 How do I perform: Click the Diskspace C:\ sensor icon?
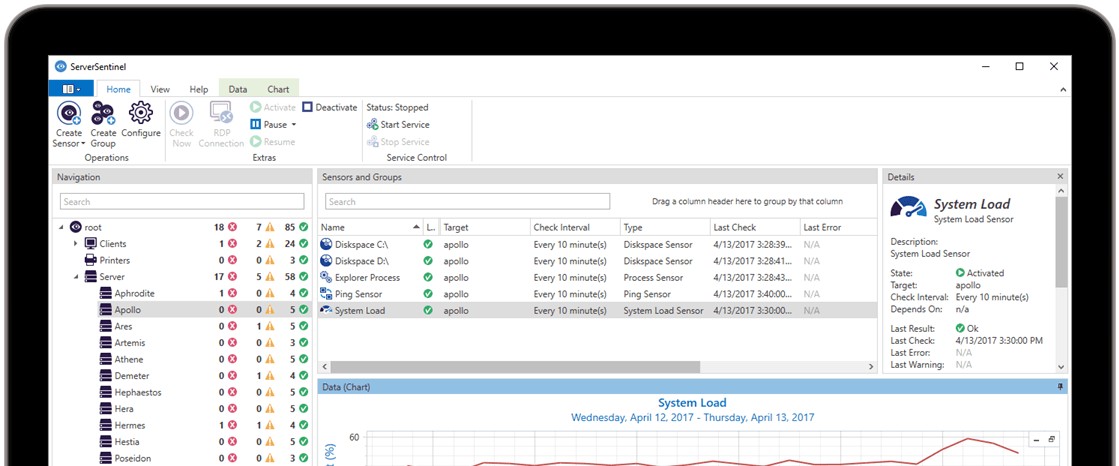click(326, 244)
